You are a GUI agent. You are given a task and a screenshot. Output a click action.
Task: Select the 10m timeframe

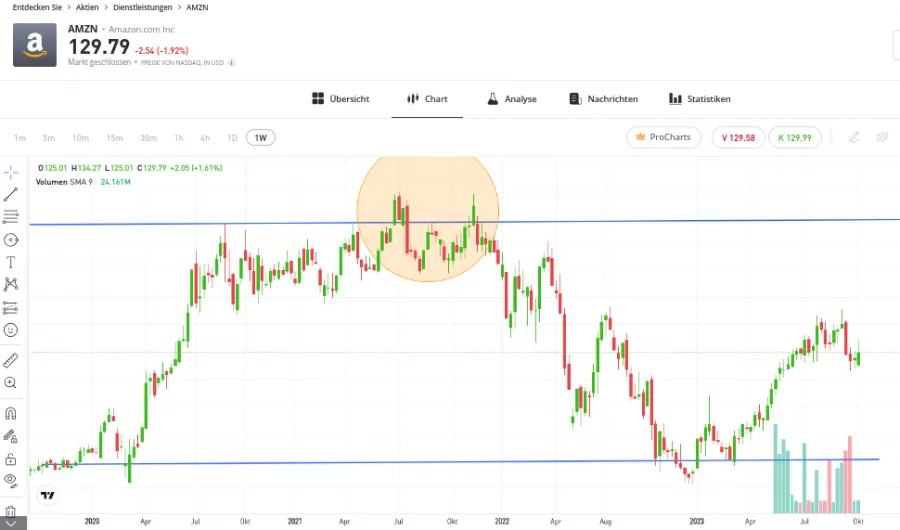coord(80,138)
